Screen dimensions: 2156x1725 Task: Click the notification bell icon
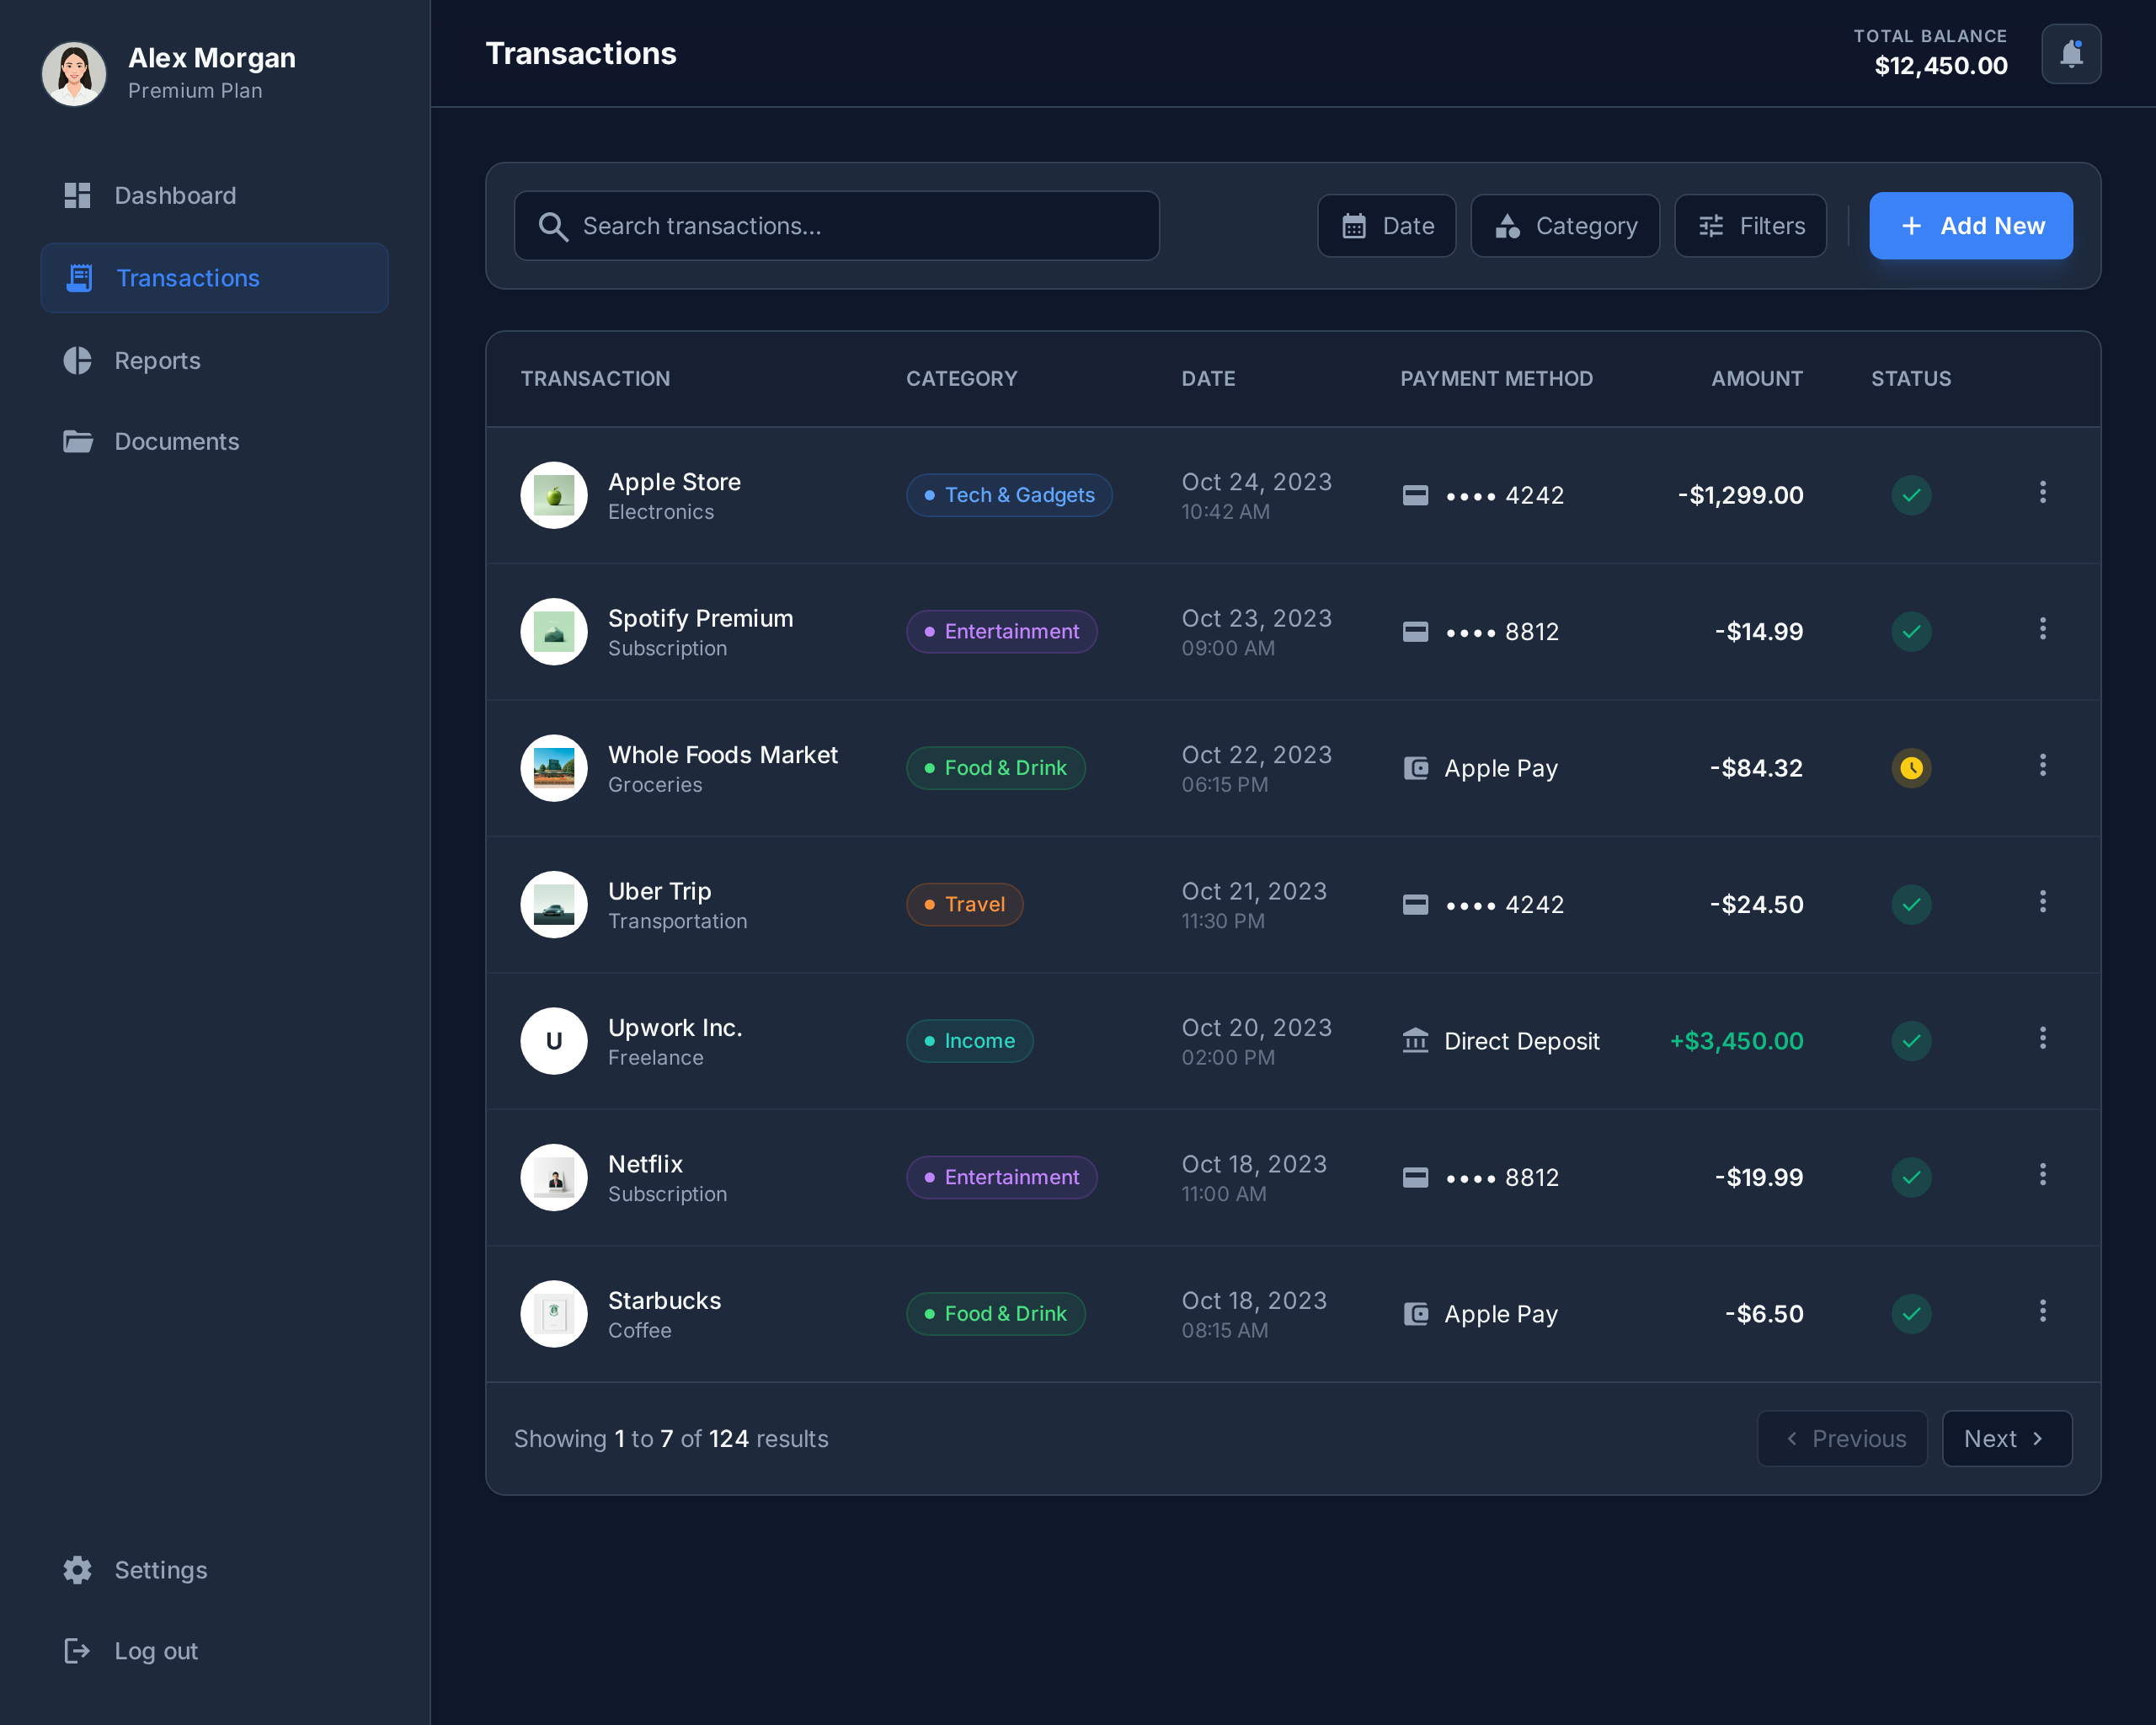(x=2070, y=54)
